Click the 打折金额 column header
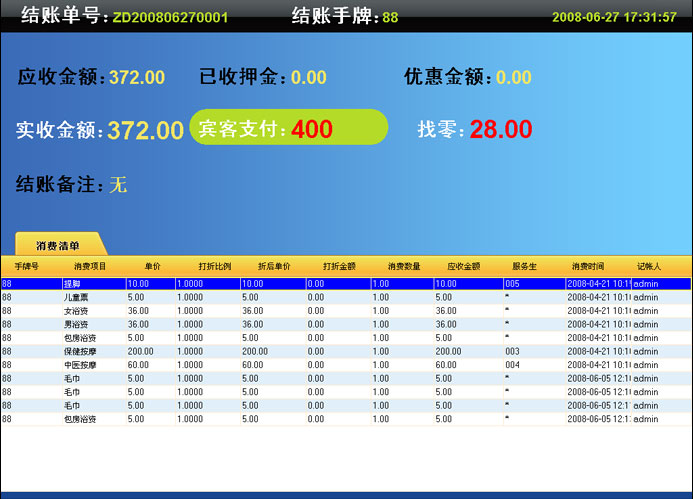693x499 pixels. click(339, 267)
